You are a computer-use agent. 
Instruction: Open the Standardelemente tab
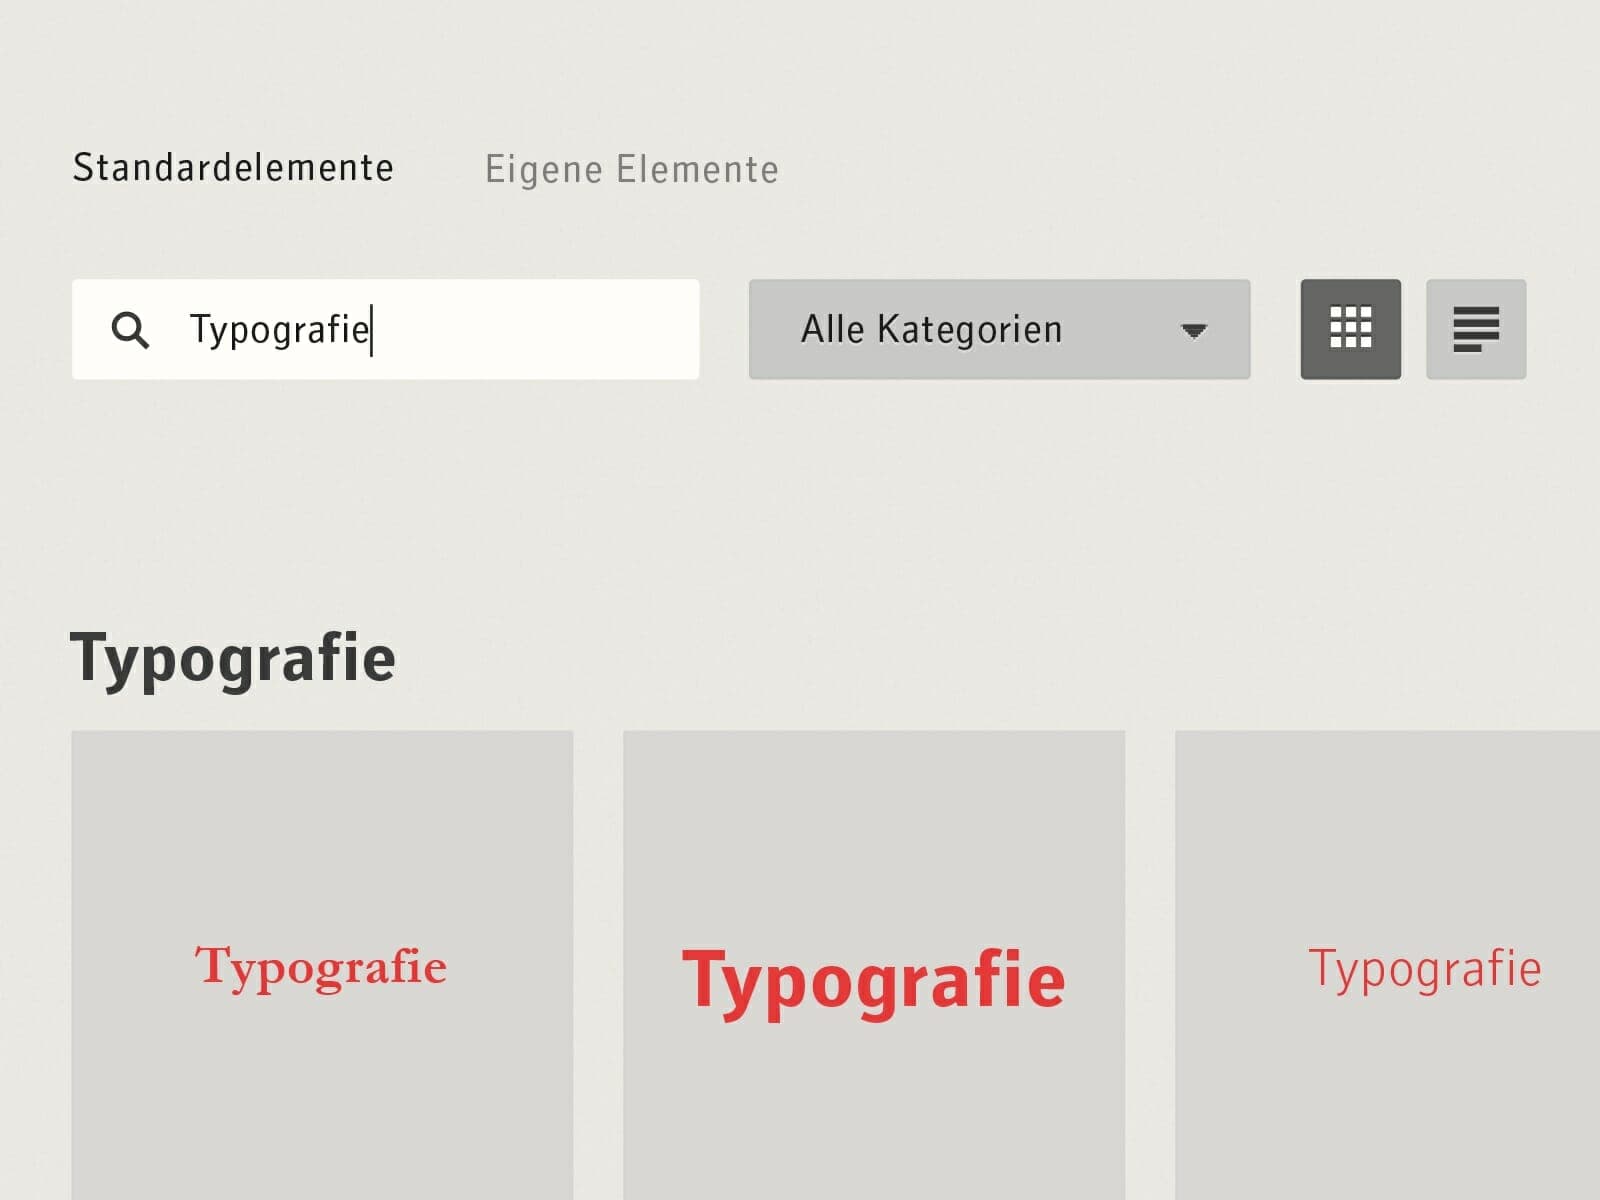233,168
